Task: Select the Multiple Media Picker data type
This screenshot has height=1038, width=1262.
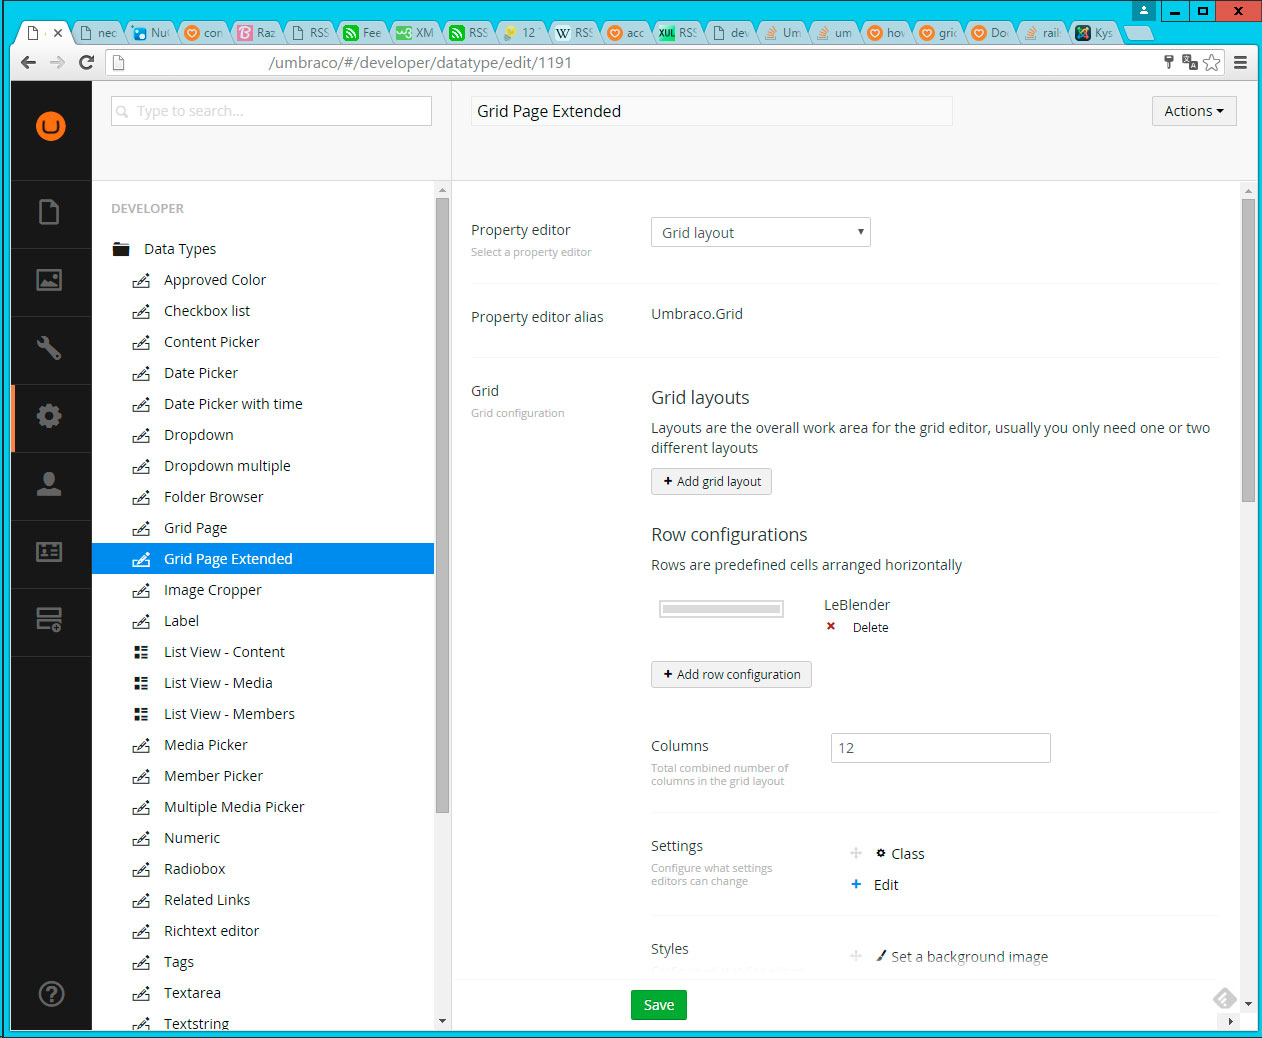Action: tap(234, 807)
